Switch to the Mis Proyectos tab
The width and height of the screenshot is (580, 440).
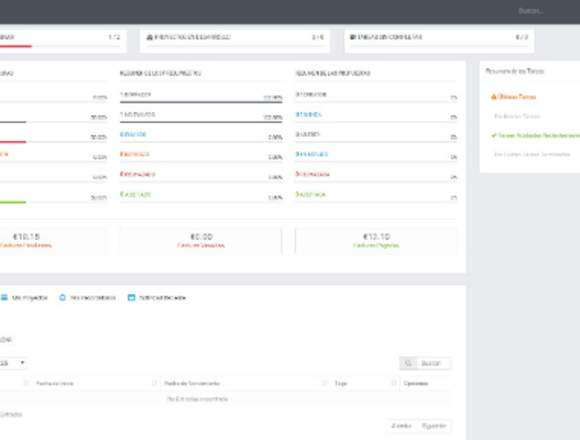[24, 298]
